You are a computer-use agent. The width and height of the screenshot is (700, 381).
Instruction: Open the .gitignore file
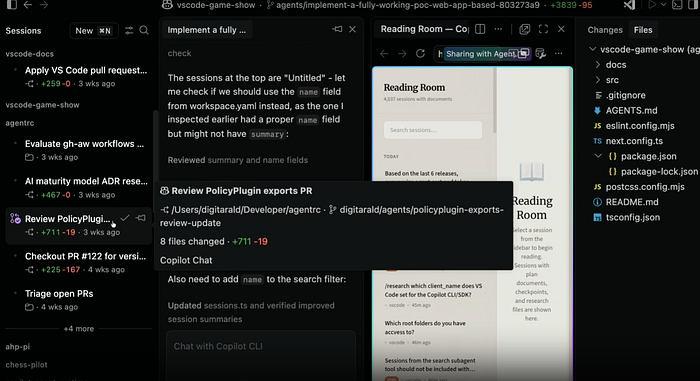[625, 95]
